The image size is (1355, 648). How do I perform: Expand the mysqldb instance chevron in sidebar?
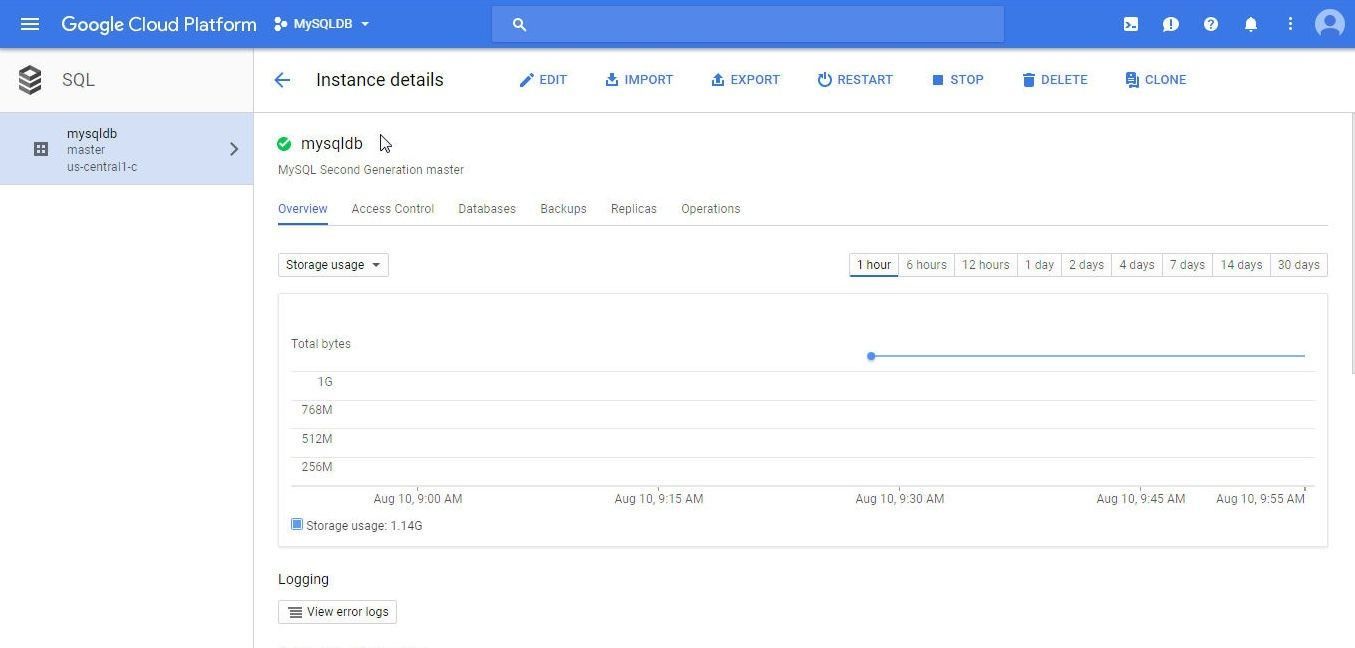tap(234, 149)
